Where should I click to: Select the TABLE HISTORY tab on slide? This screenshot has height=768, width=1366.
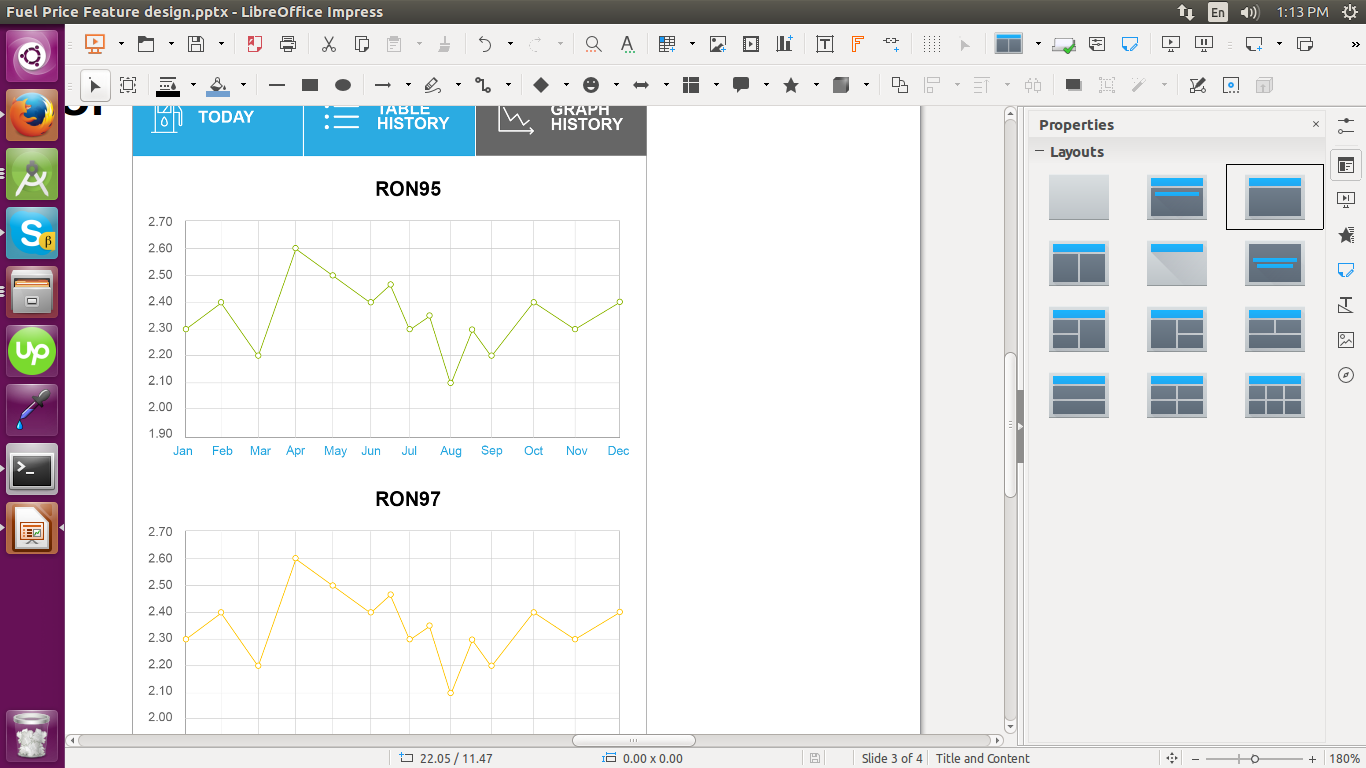(389, 130)
